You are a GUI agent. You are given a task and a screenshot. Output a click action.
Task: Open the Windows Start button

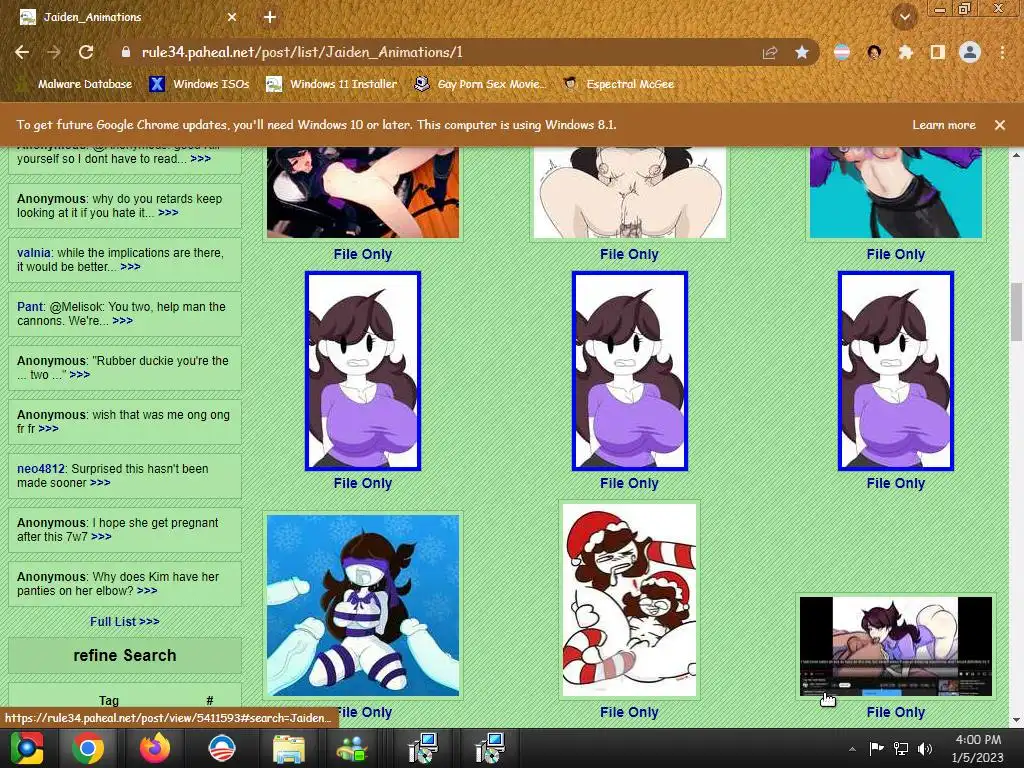tap(27, 748)
